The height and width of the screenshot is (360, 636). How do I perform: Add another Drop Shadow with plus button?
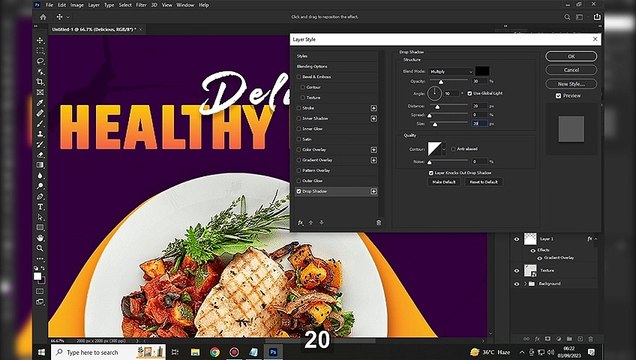coord(374,191)
